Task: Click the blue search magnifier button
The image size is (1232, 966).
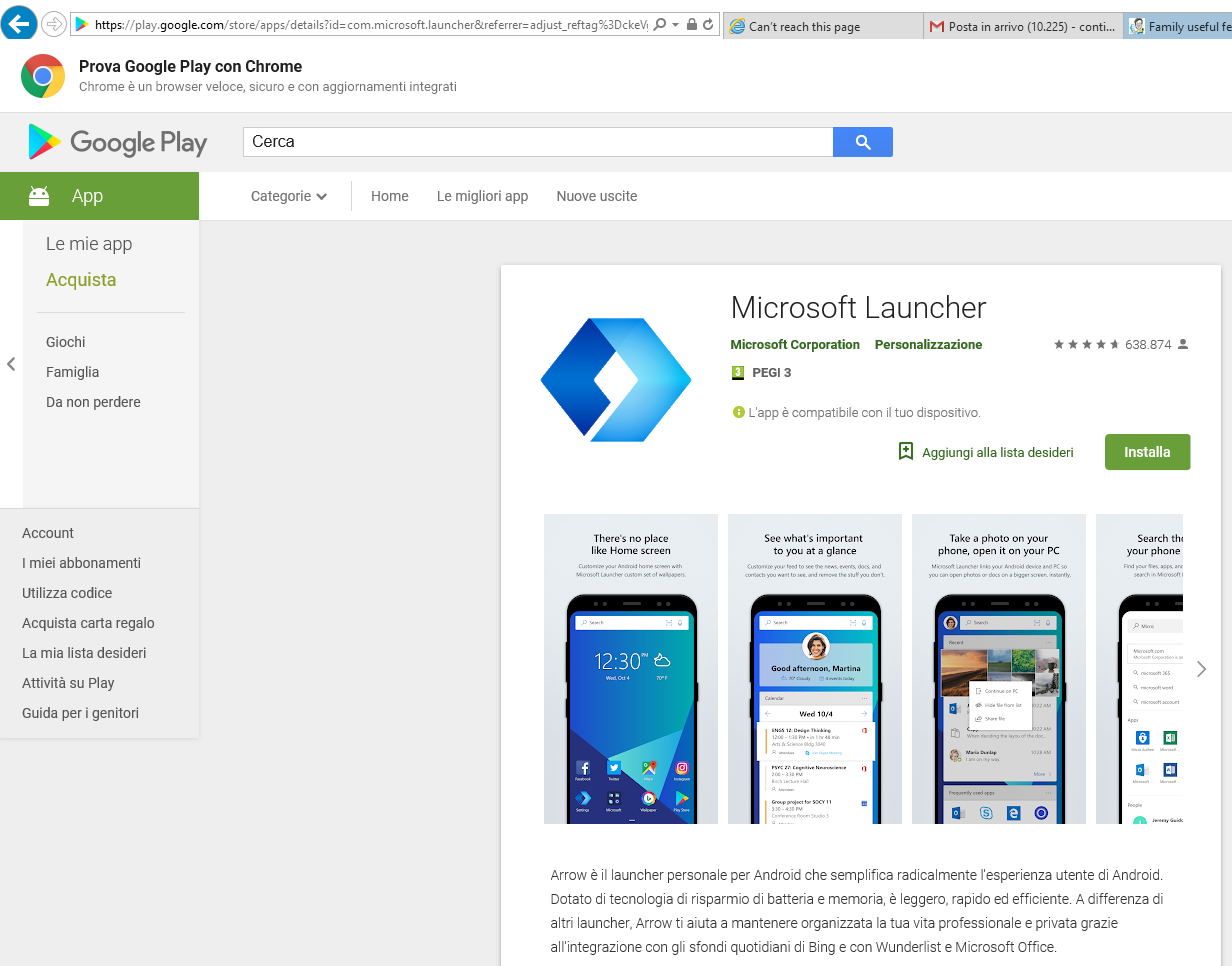Action: coord(862,142)
